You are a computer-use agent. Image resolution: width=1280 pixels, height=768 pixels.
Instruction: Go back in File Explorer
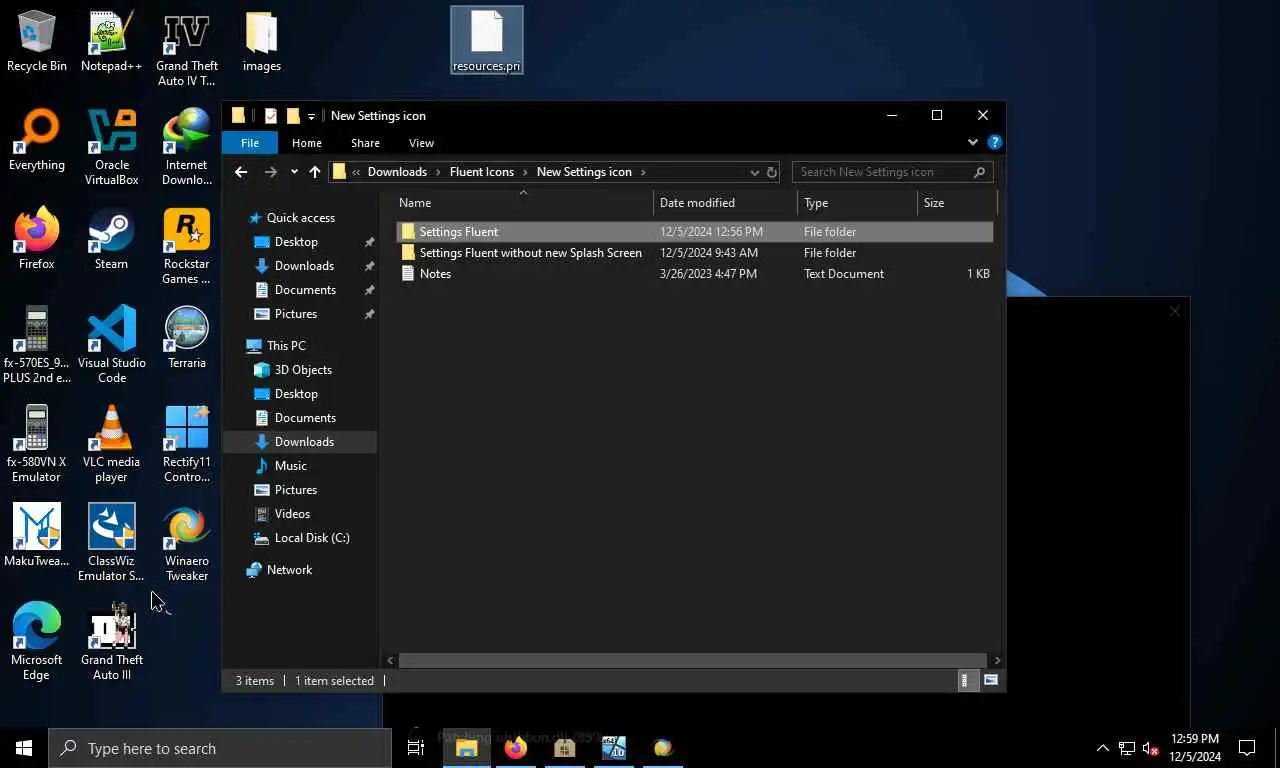[241, 172]
